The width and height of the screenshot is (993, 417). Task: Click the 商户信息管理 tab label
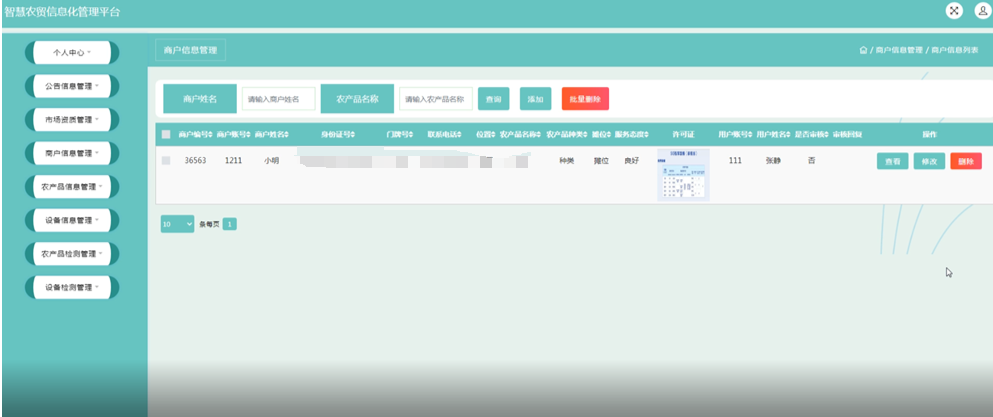click(x=191, y=50)
